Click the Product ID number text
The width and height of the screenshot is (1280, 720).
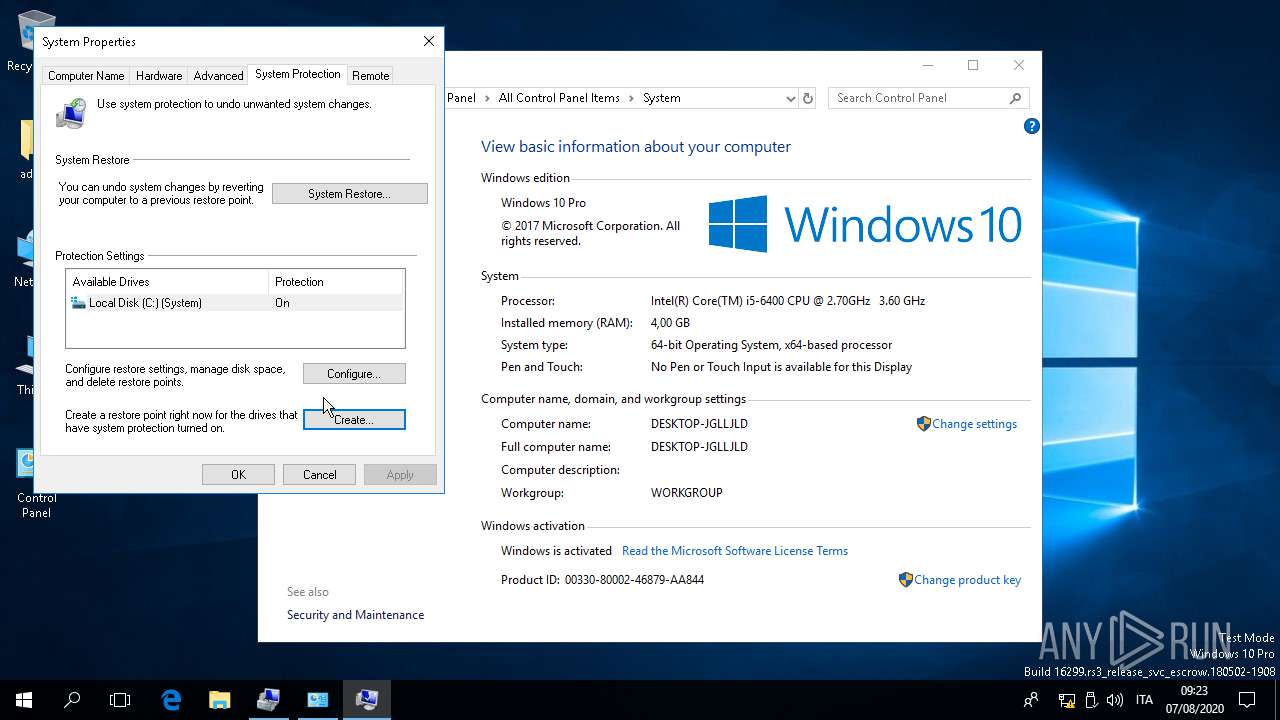click(634, 580)
